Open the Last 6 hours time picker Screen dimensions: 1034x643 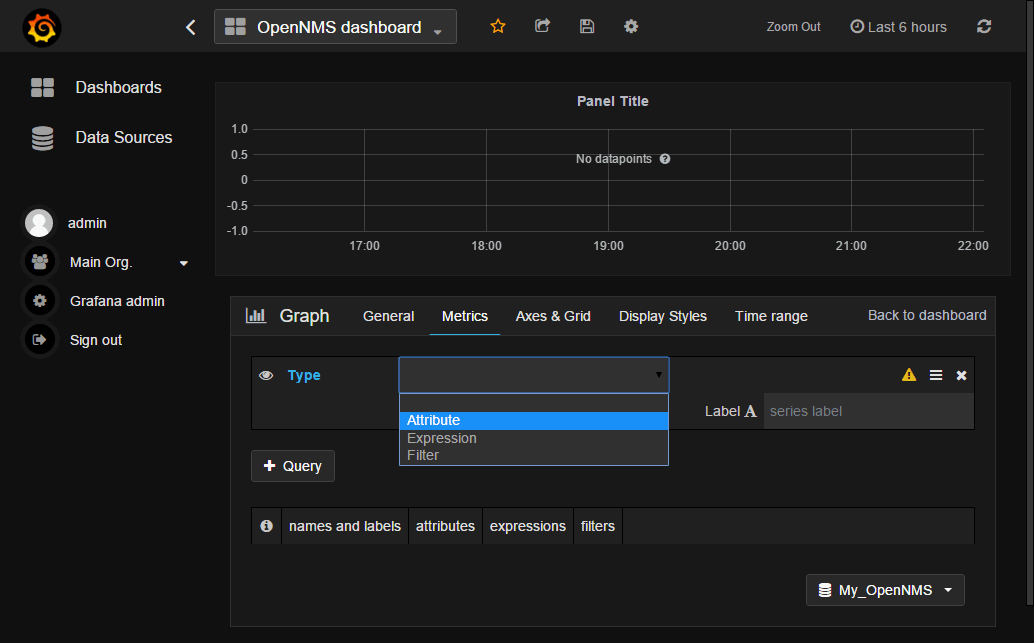[x=898, y=27]
